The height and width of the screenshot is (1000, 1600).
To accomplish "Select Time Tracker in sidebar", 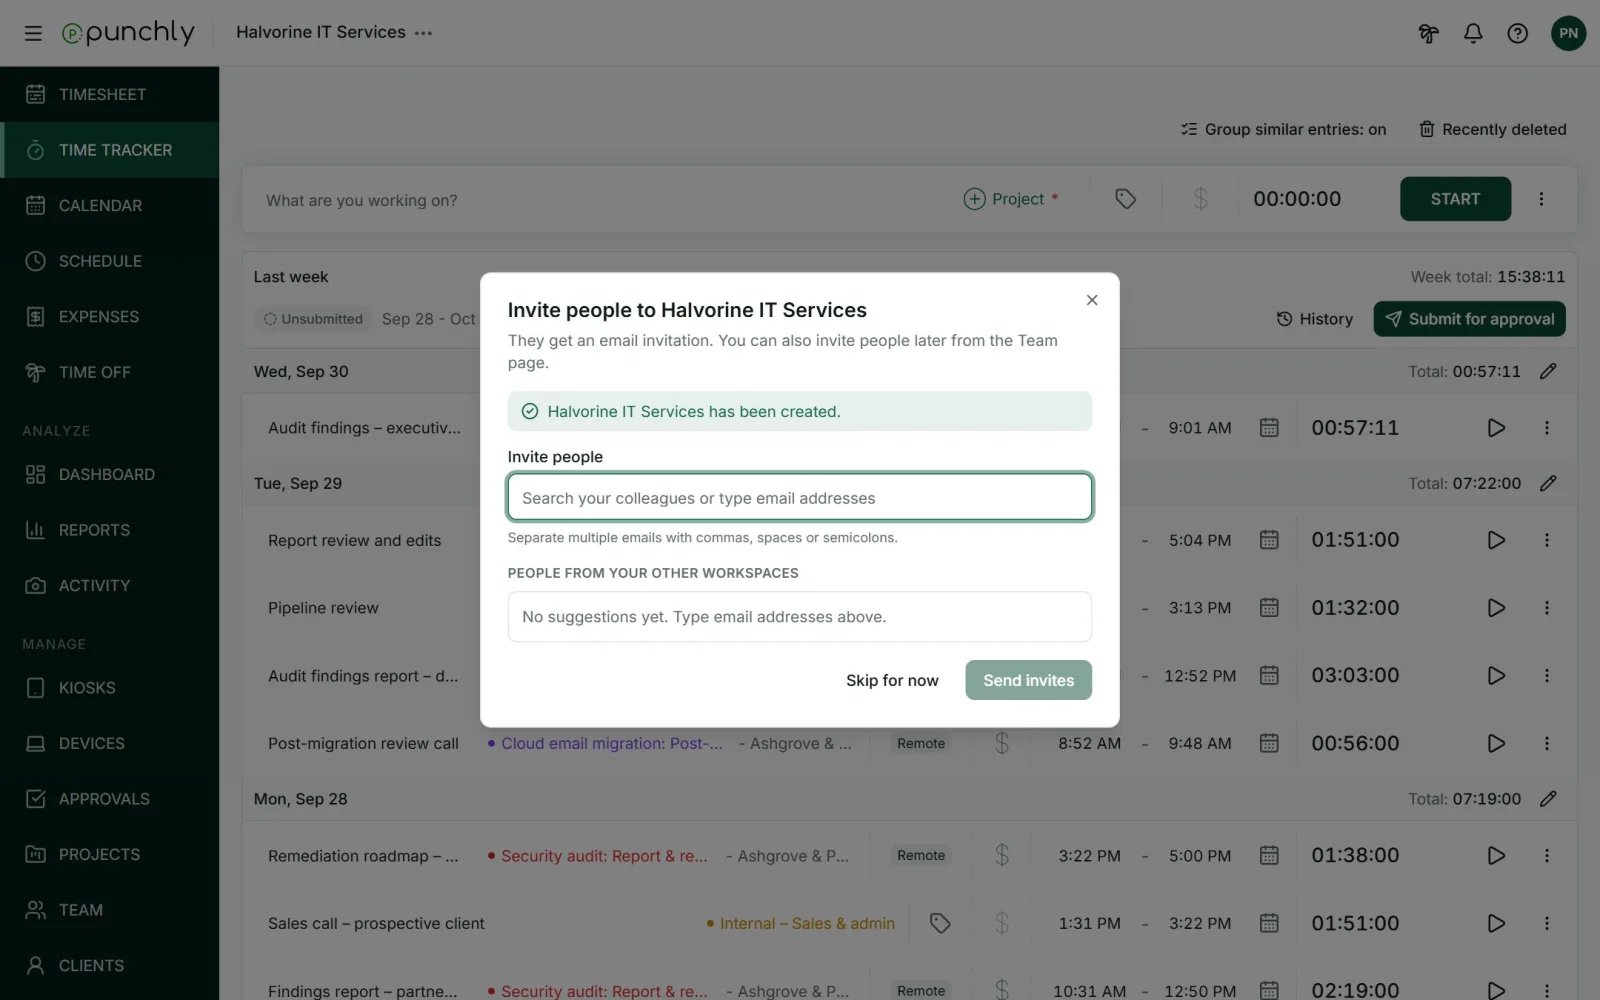I will (x=109, y=150).
